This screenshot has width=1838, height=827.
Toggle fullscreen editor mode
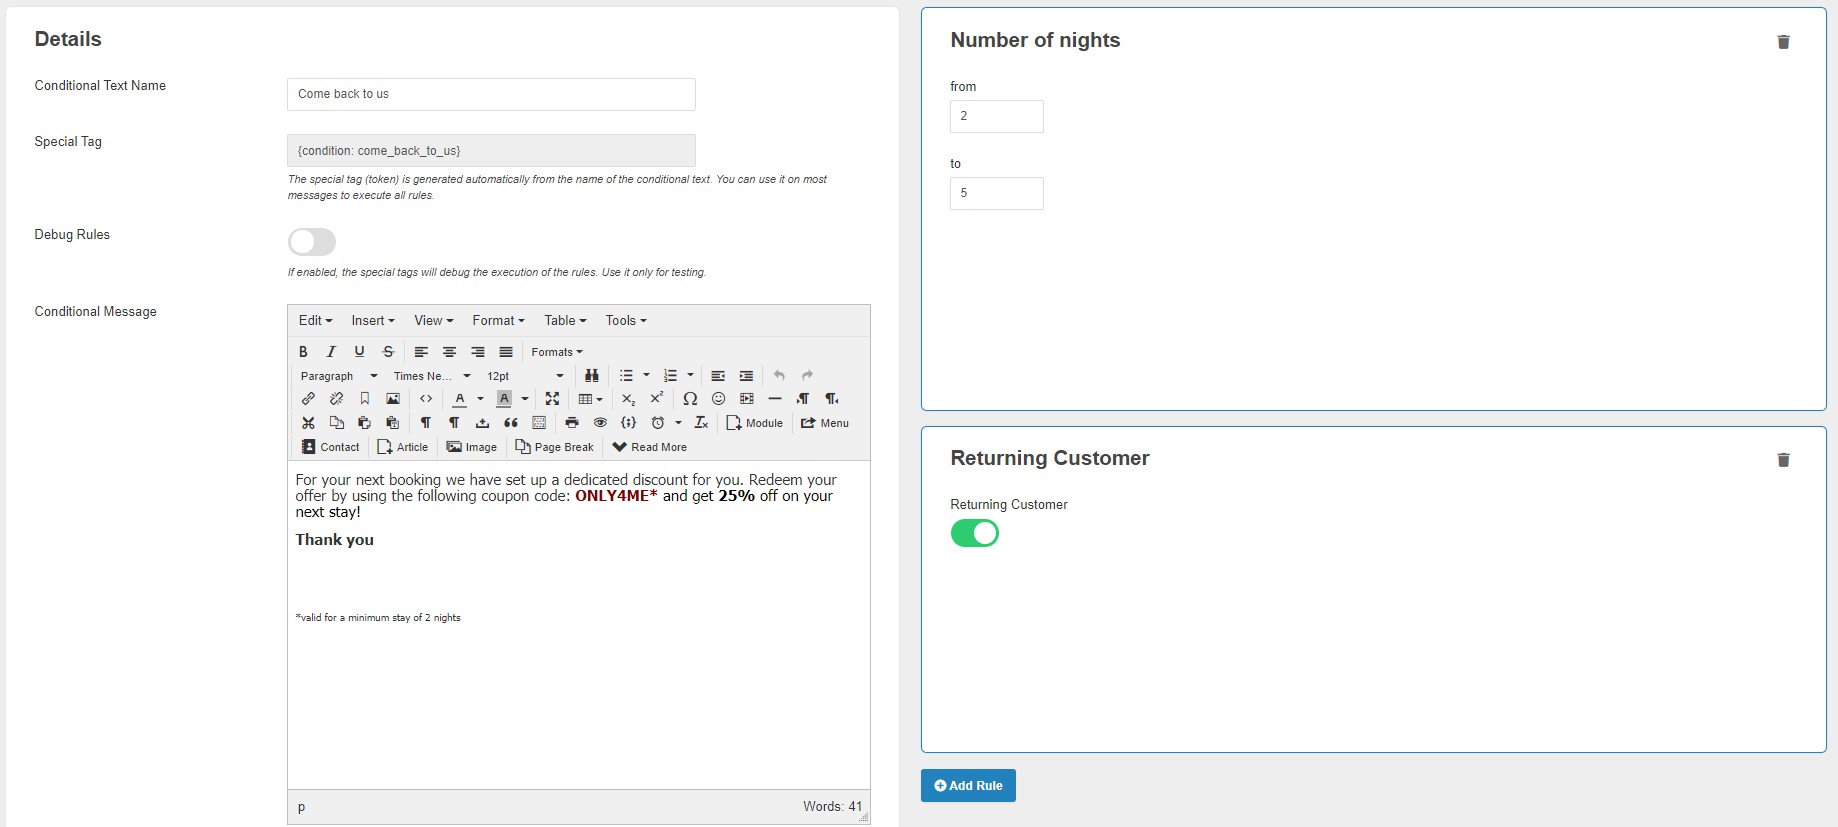[552, 399]
